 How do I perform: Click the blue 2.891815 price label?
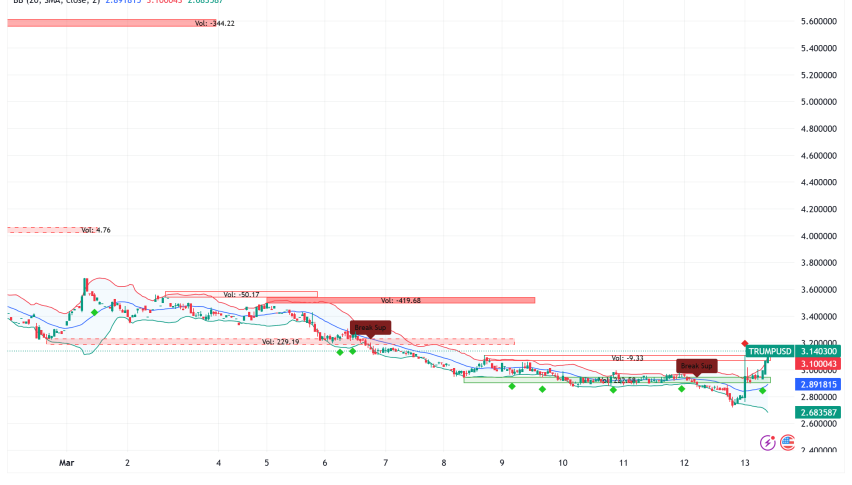pos(822,384)
